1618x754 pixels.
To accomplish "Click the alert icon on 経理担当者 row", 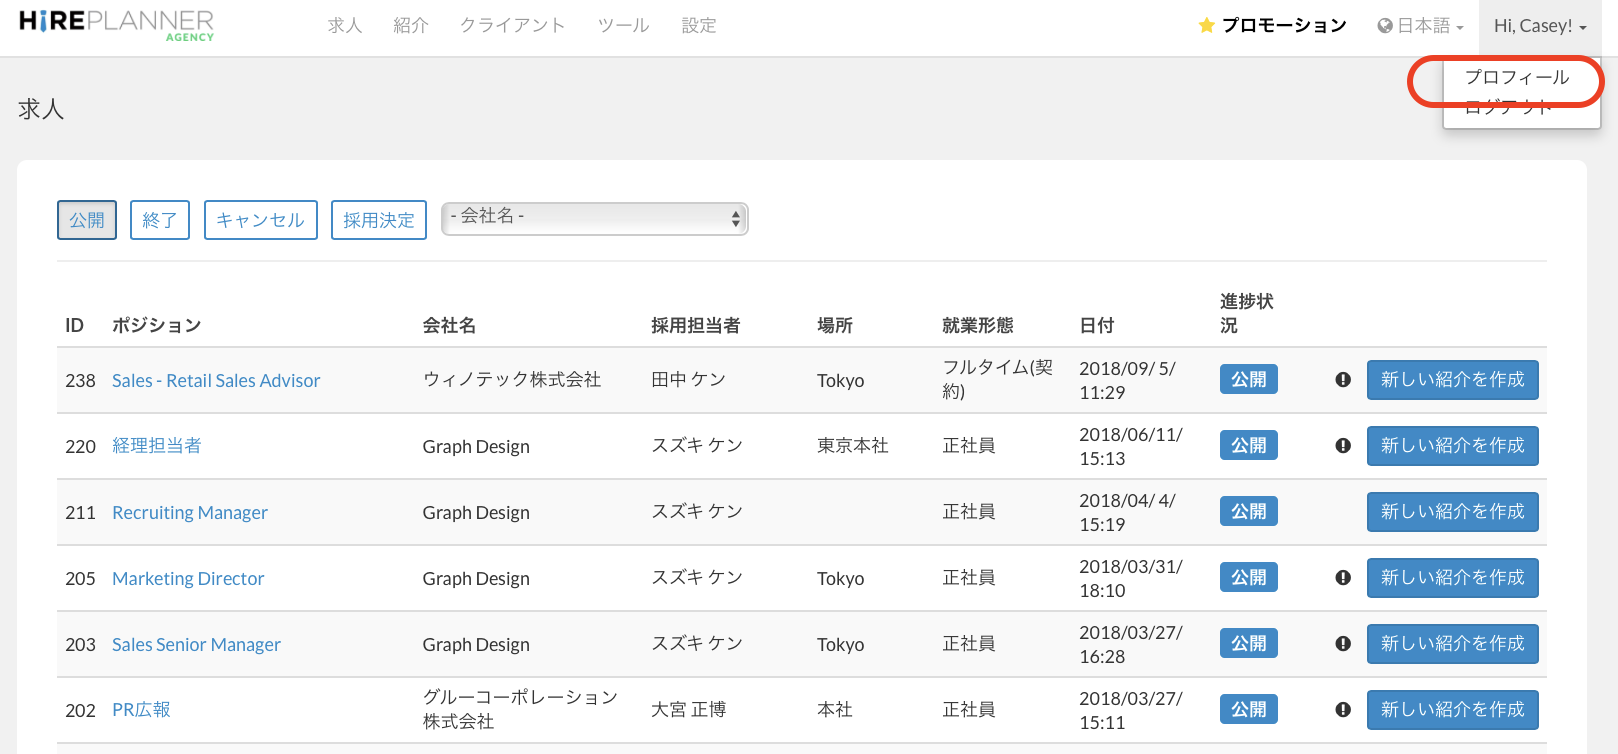I will click(x=1343, y=446).
